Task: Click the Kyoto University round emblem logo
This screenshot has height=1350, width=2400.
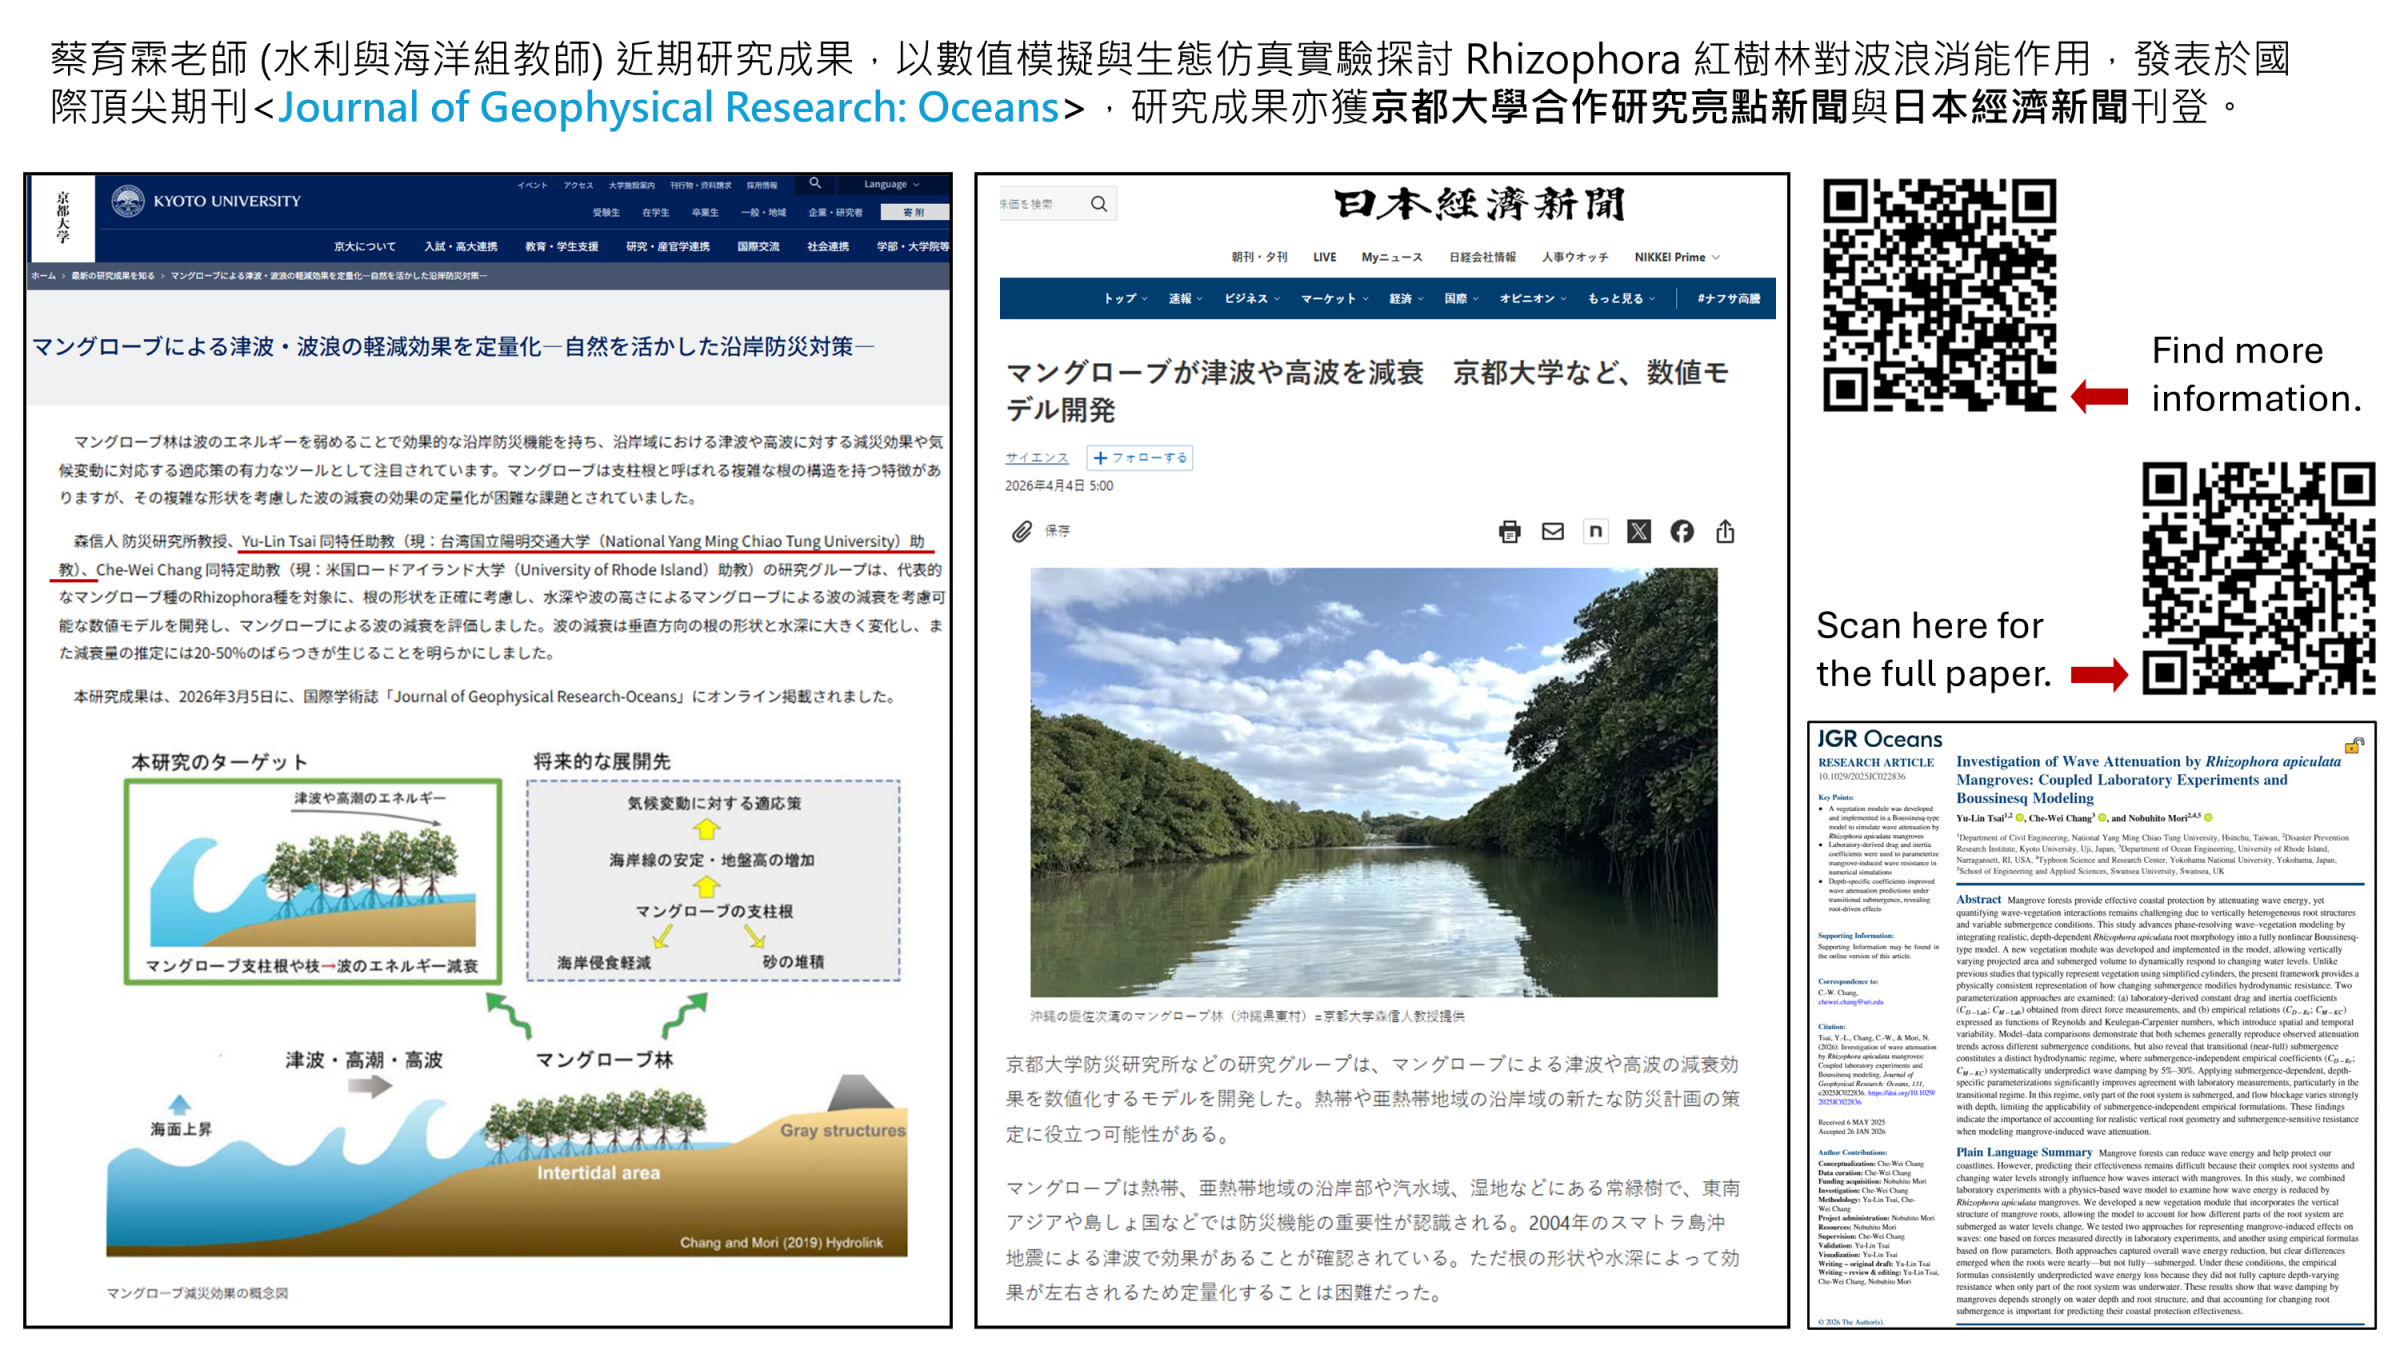Action: coord(128,201)
